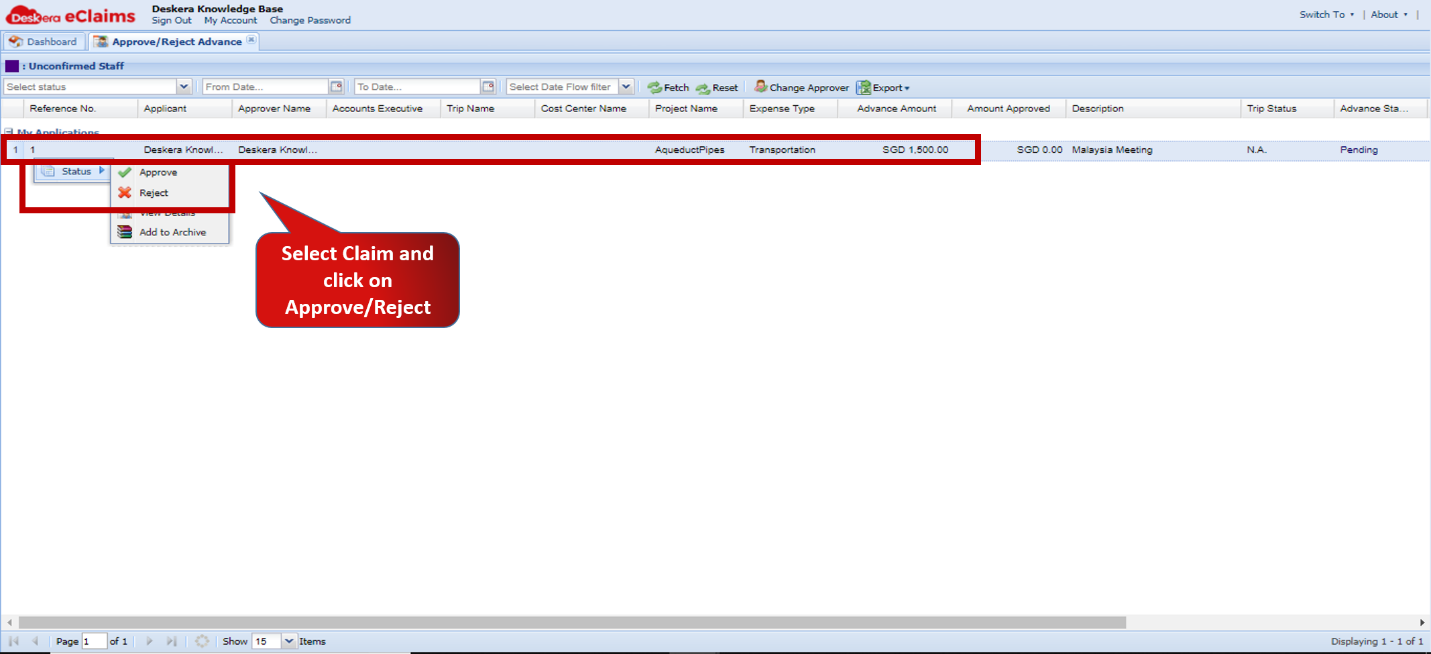Screen dimensions: 1431x654
Task: Click the Deskera eClaims logo
Action: (70, 14)
